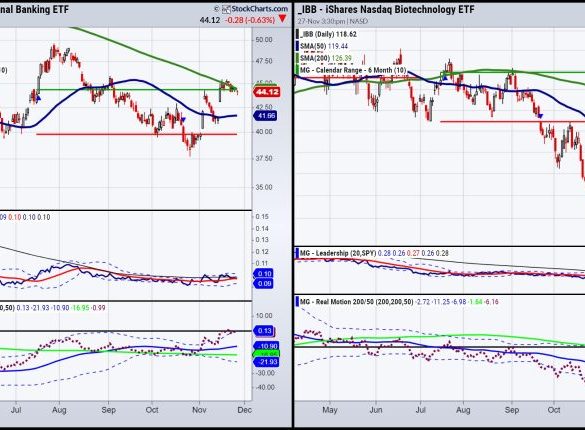Screen dimensions: 585x430
Task: Click the 'SMA(50) 119.44' legend text
Action: click(x=324, y=46)
